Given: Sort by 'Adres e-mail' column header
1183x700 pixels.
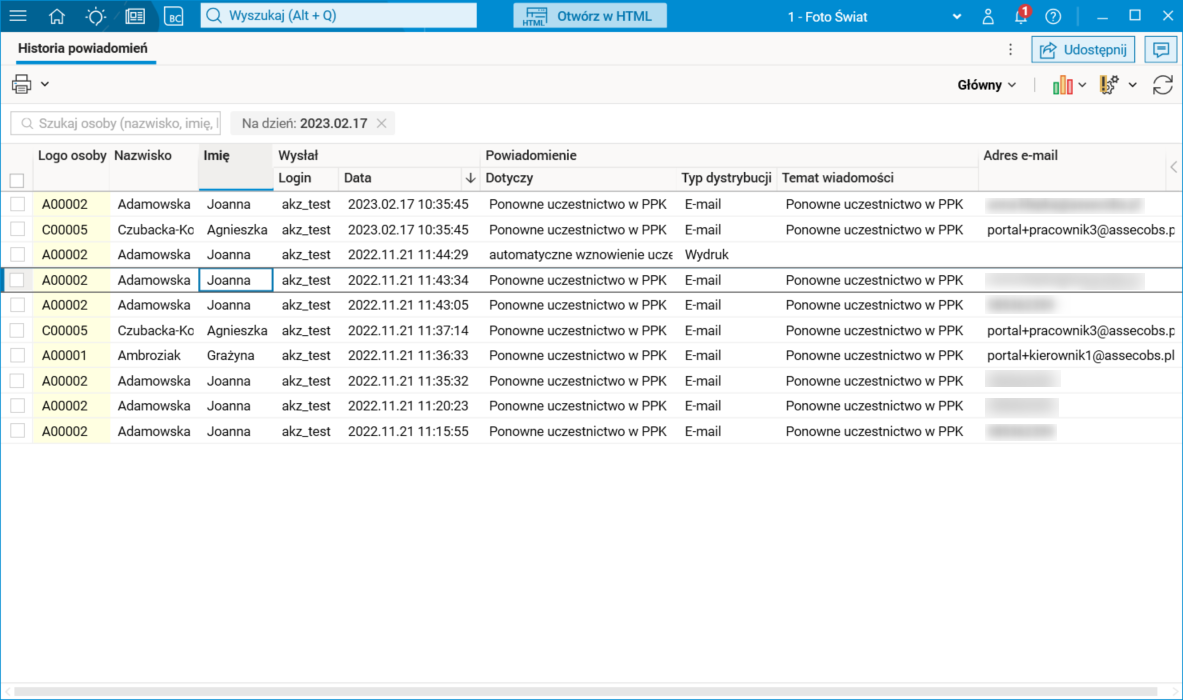Looking at the screenshot, I should click(1020, 155).
